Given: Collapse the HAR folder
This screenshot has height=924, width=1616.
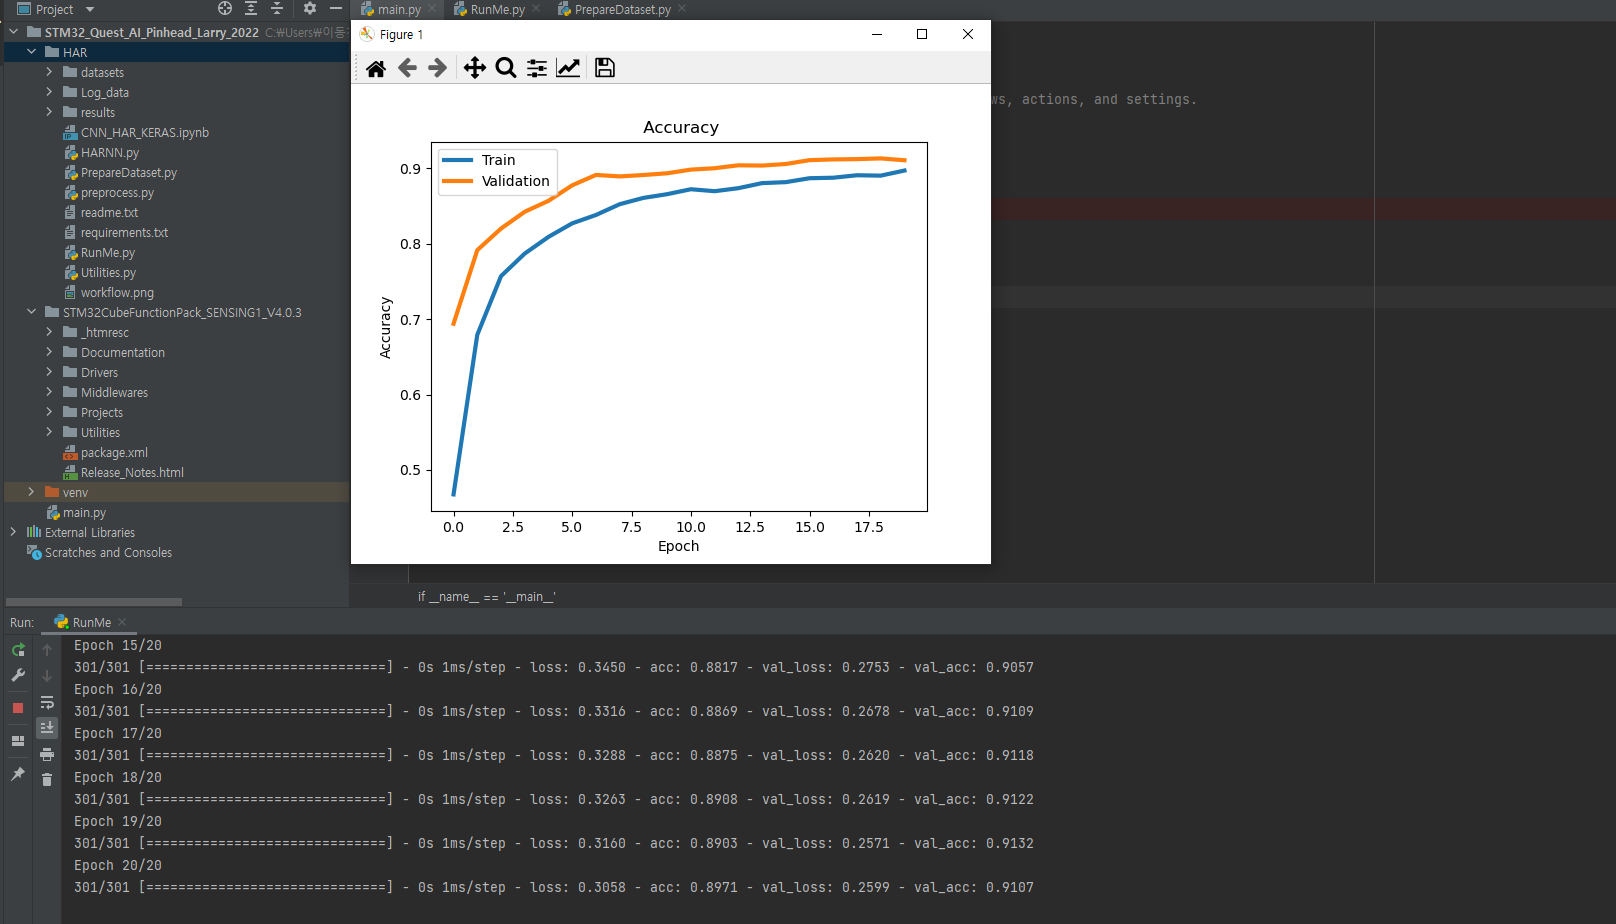Looking at the screenshot, I should 31,52.
